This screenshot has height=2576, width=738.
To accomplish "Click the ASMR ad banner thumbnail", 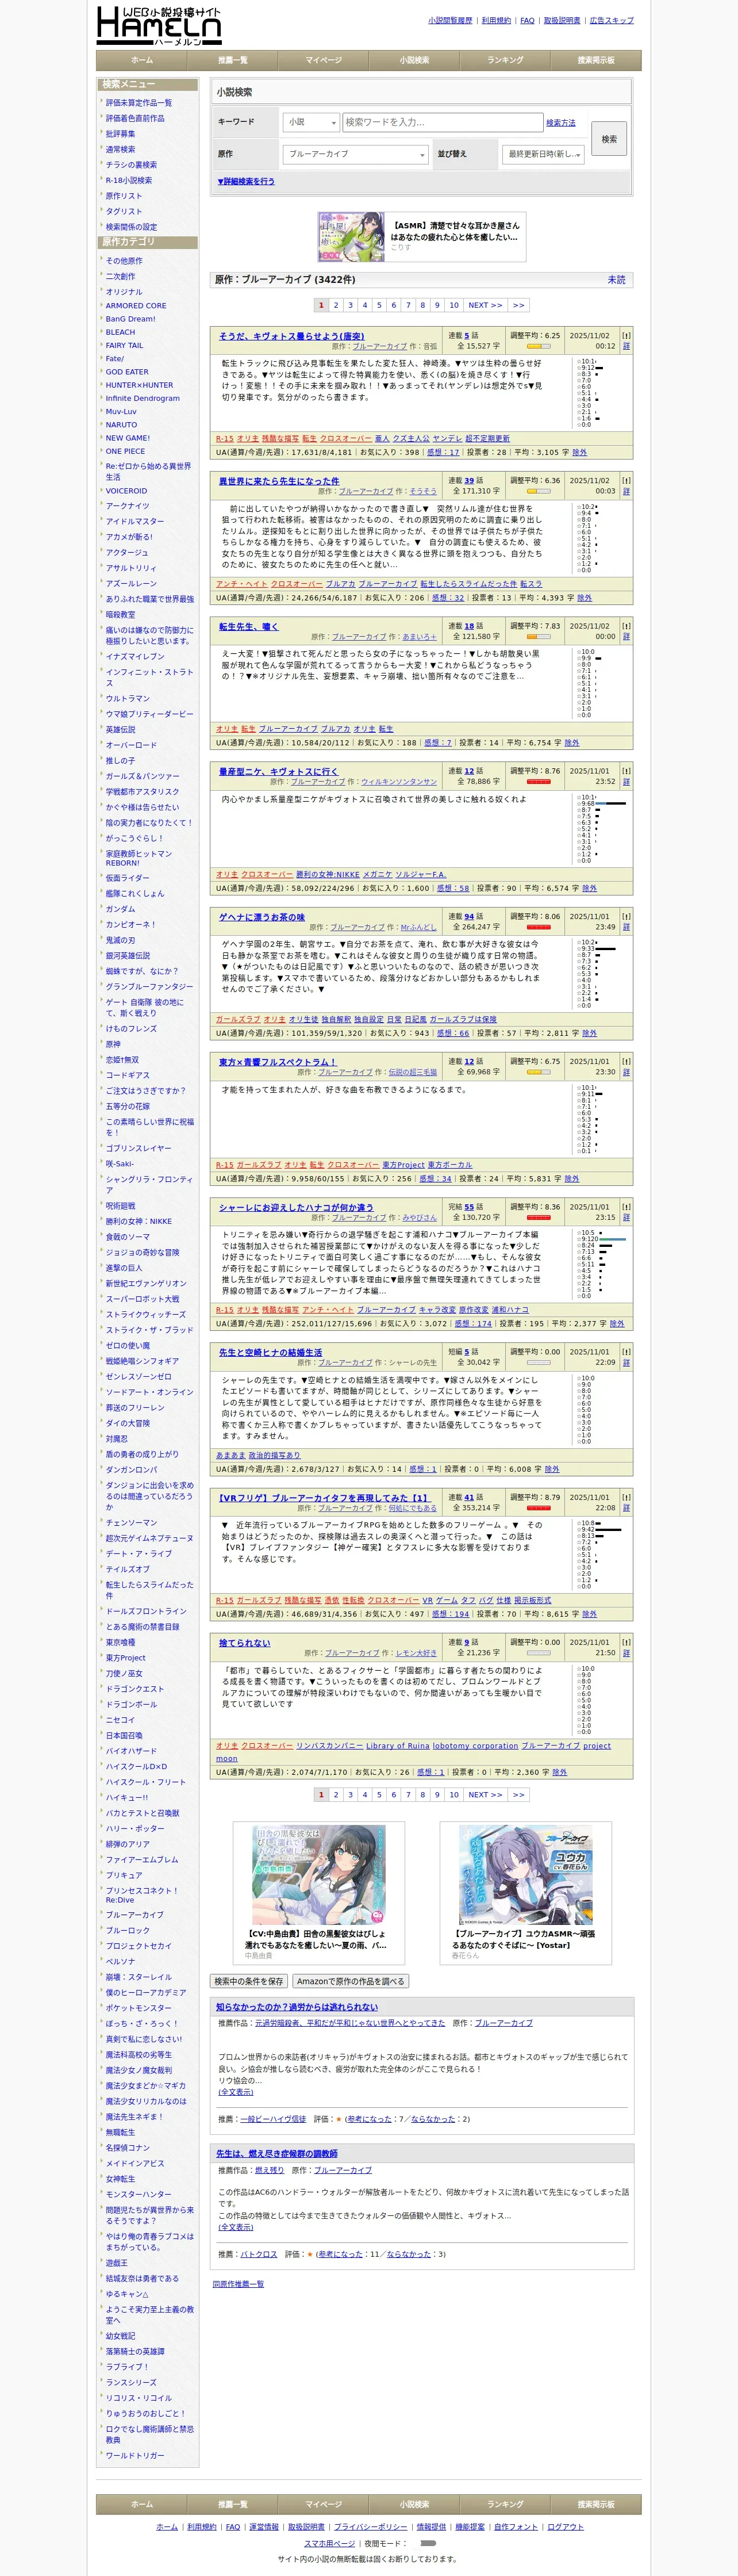I will click(x=351, y=237).
